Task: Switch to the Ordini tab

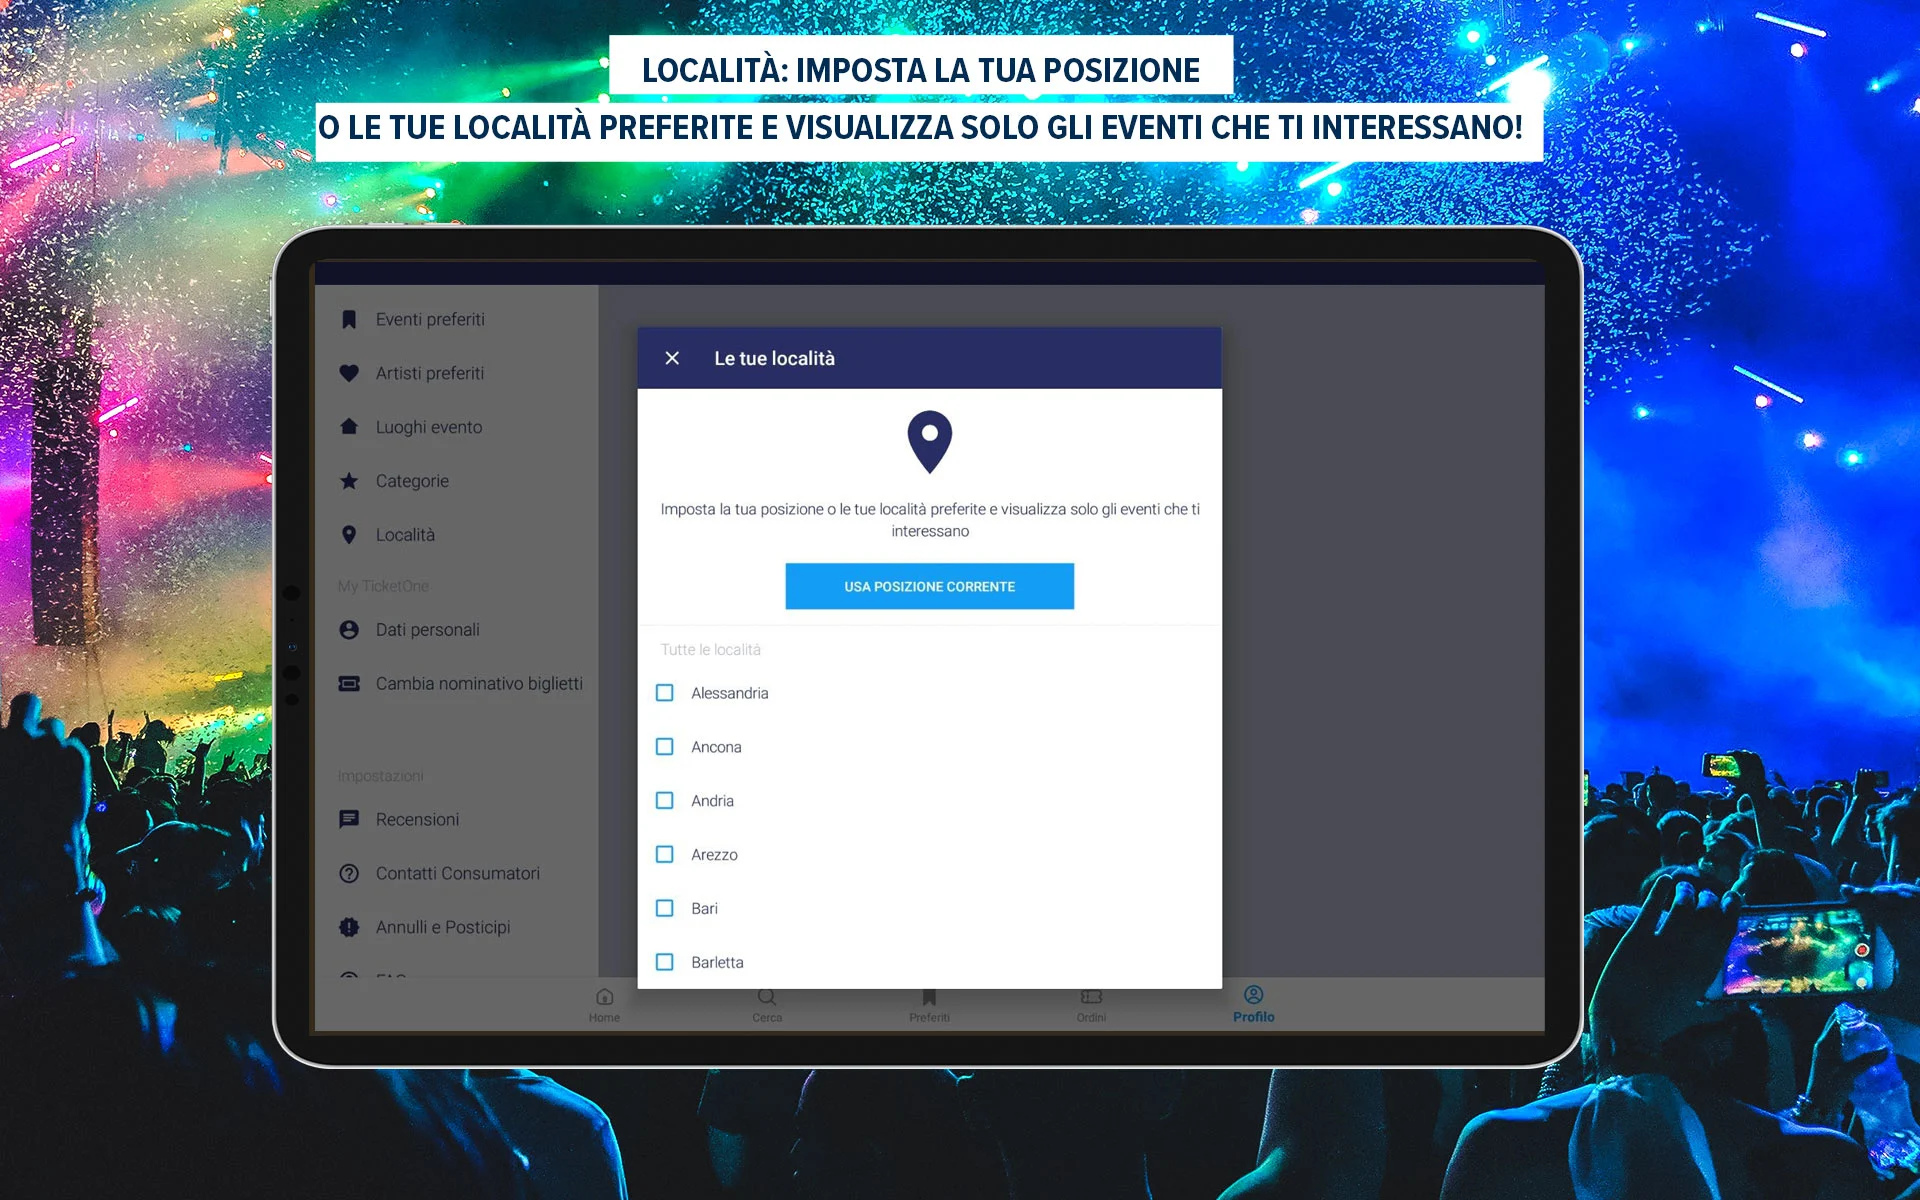Action: click(x=1091, y=1005)
